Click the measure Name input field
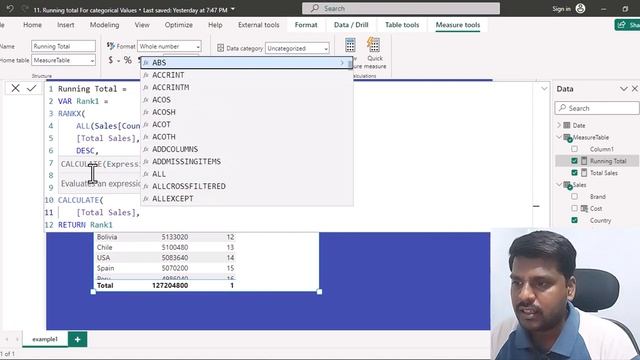Image resolution: width=640 pixels, height=360 pixels. 63,46
